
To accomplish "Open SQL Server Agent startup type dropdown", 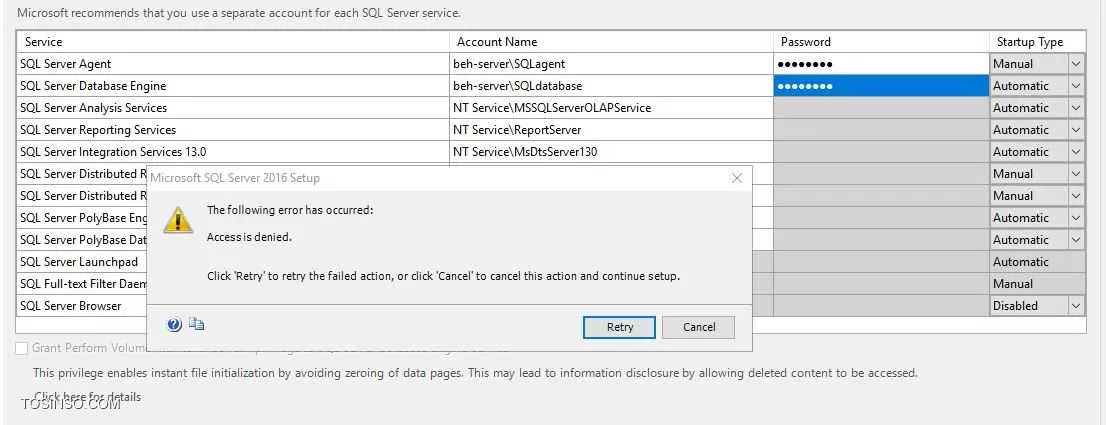I will tap(1076, 63).
